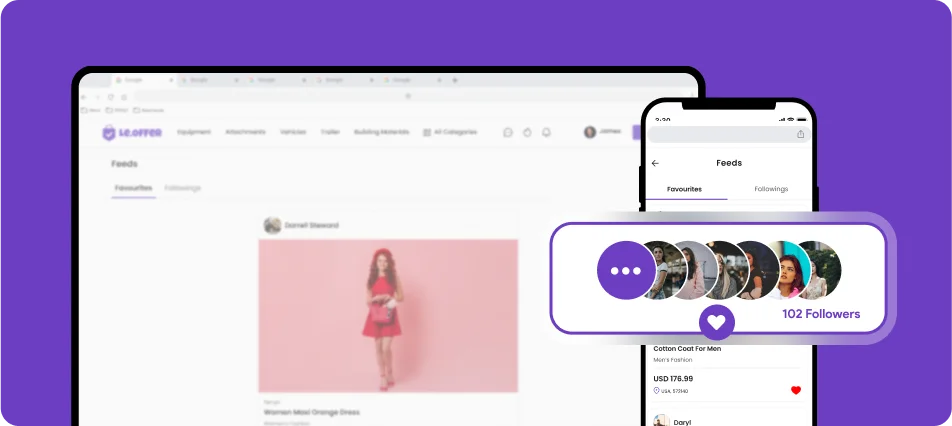Image resolution: width=952 pixels, height=426 pixels.
Task: Unfavourite the Cotton Coat with the red heart
Action: (795, 390)
